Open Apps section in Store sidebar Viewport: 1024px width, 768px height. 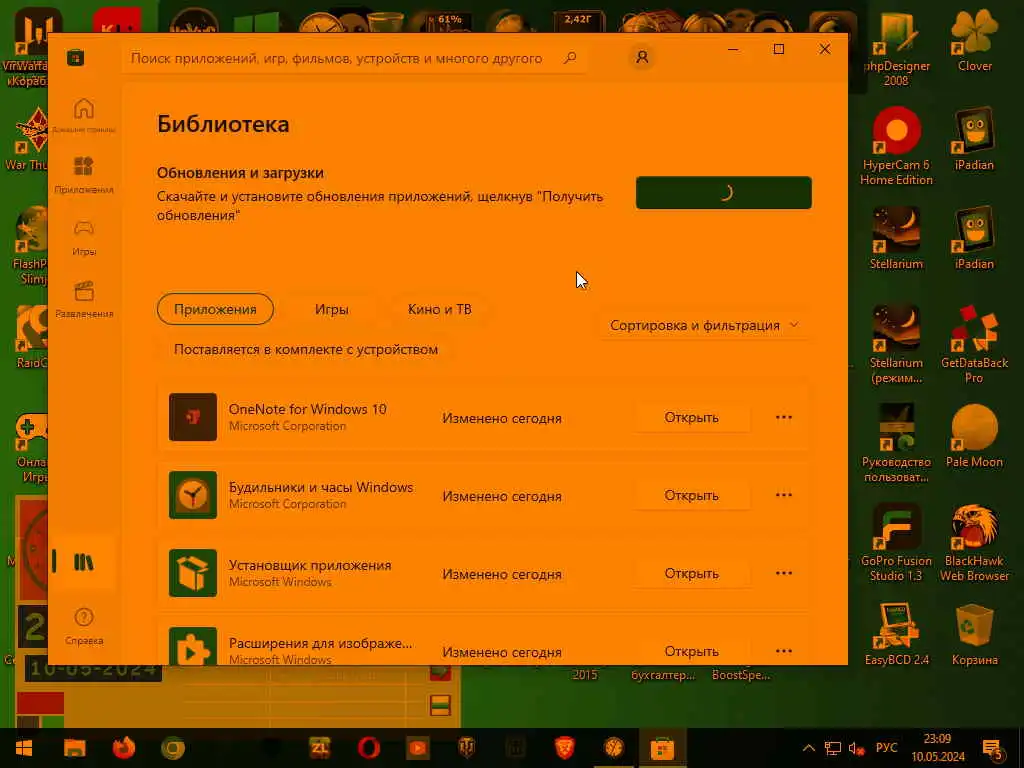pyautogui.click(x=84, y=175)
